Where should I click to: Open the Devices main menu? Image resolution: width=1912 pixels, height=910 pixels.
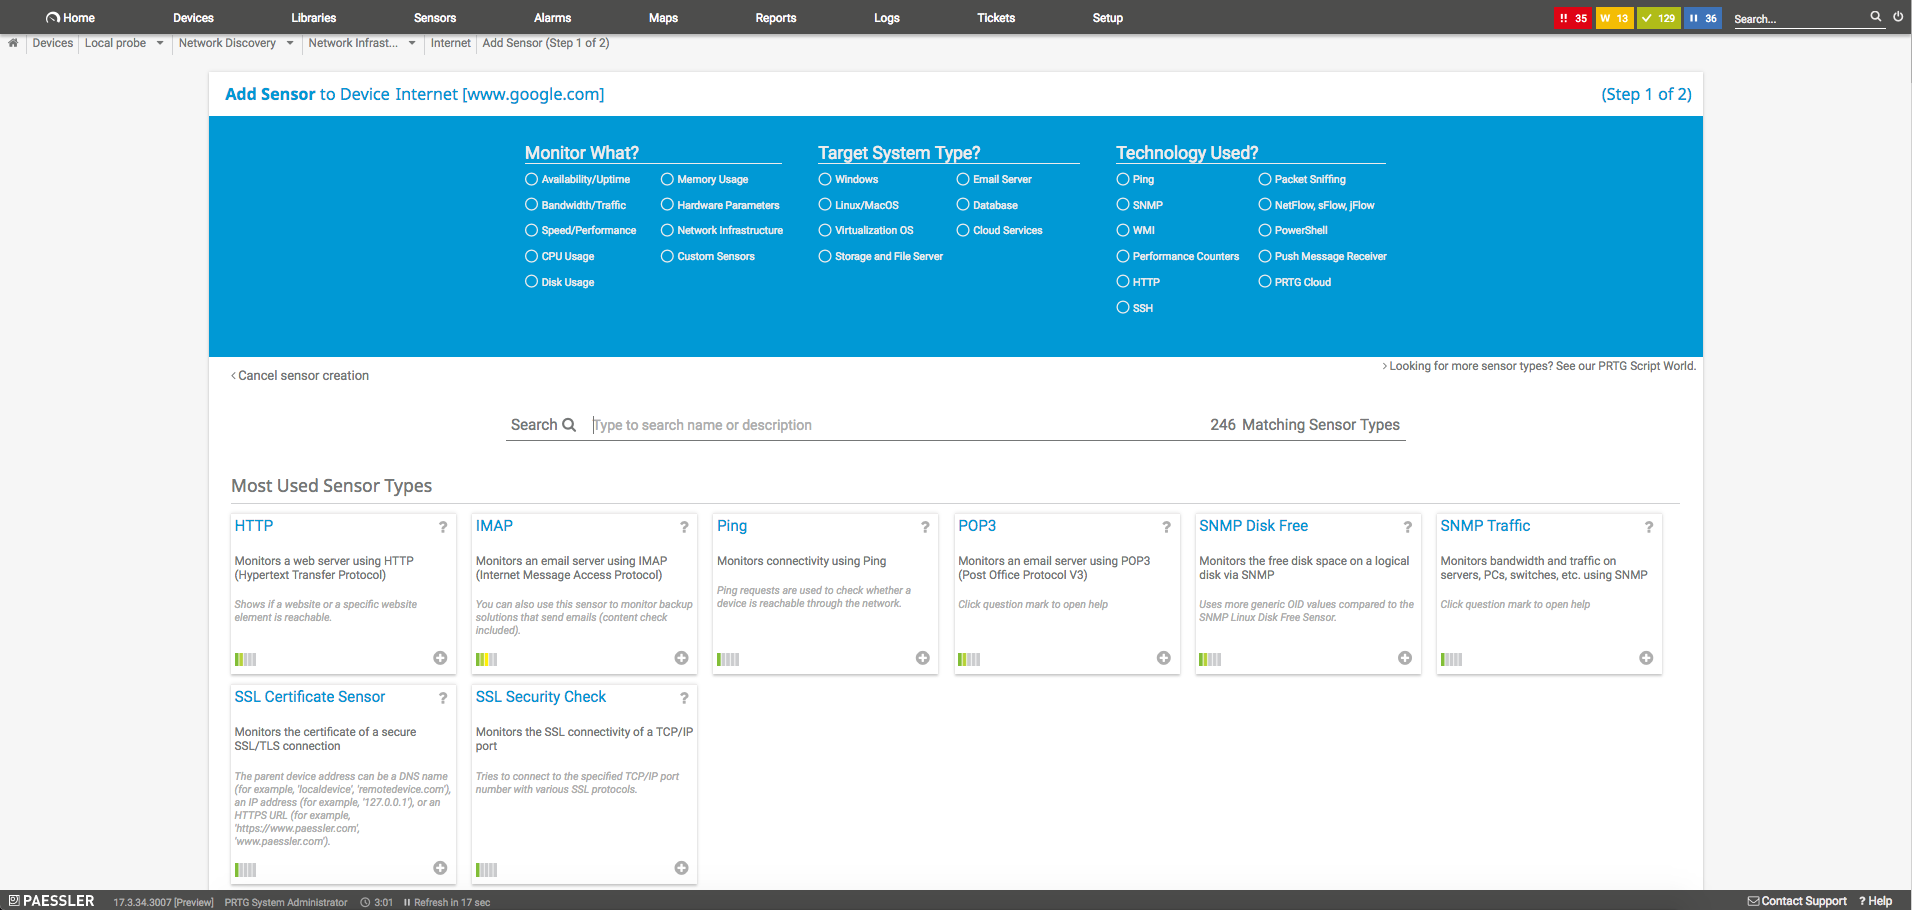click(x=193, y=18)
